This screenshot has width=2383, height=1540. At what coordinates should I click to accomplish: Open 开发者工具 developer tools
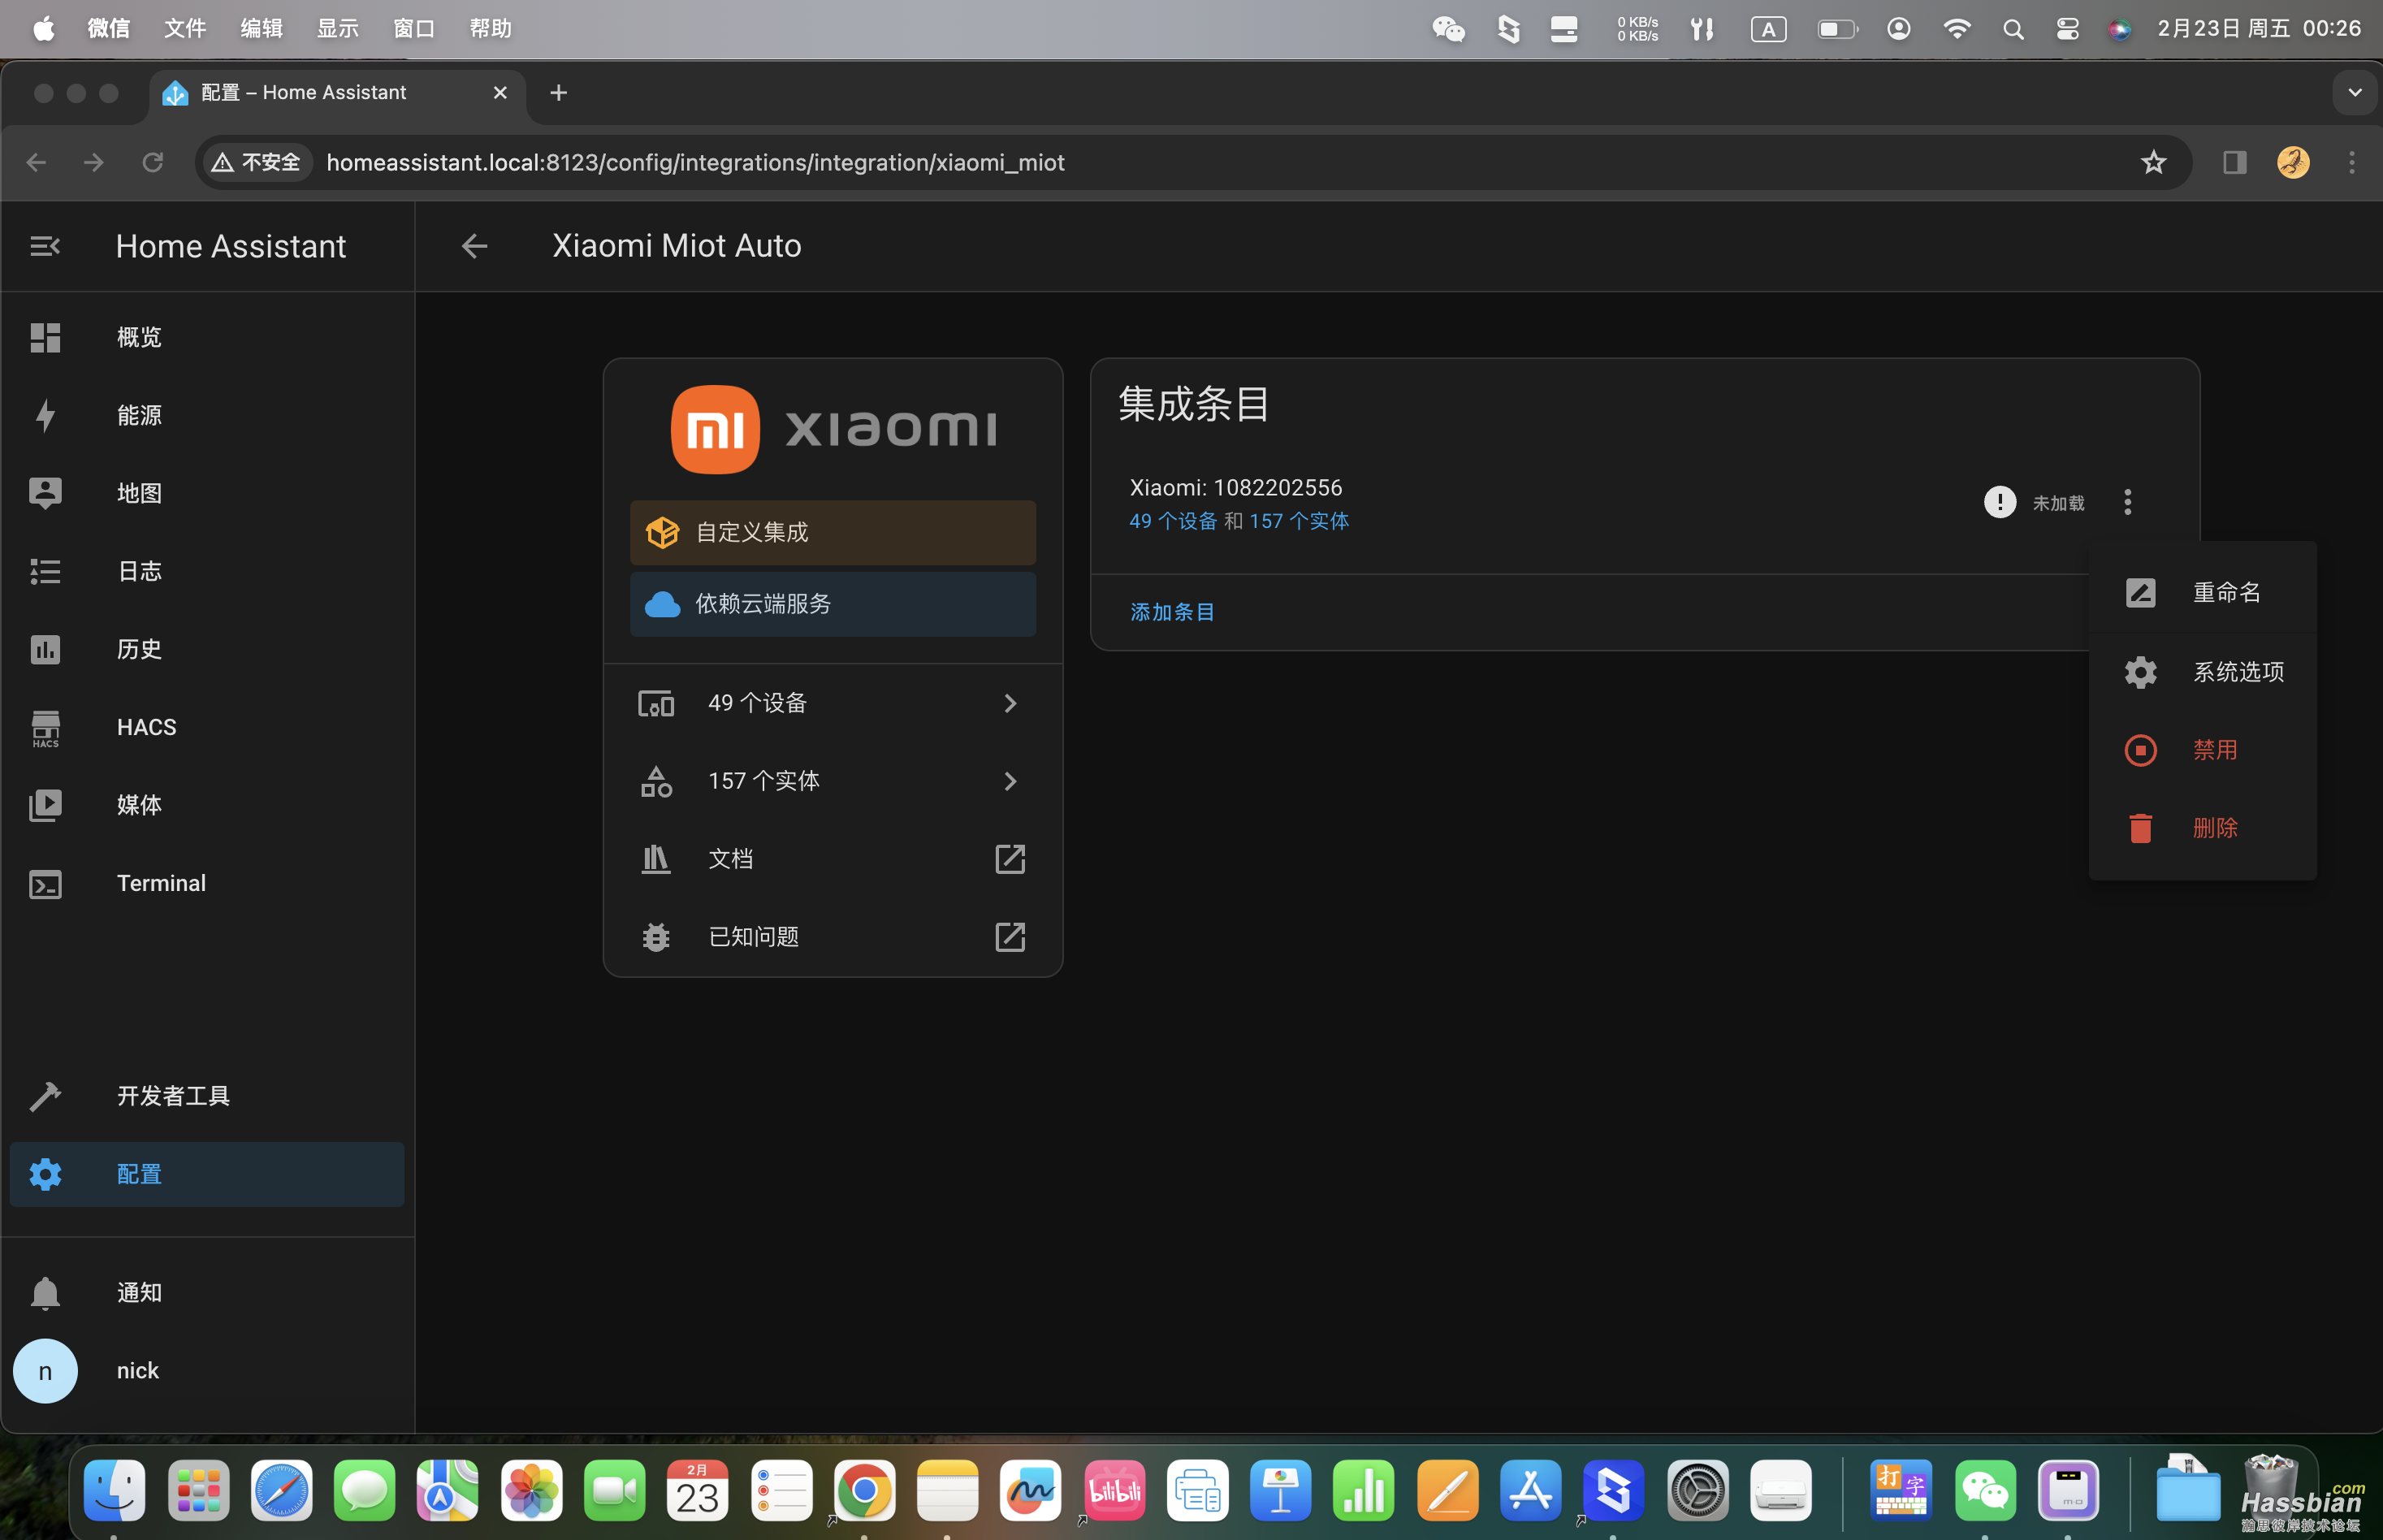pyautogui.click(x=207, y=1096)
